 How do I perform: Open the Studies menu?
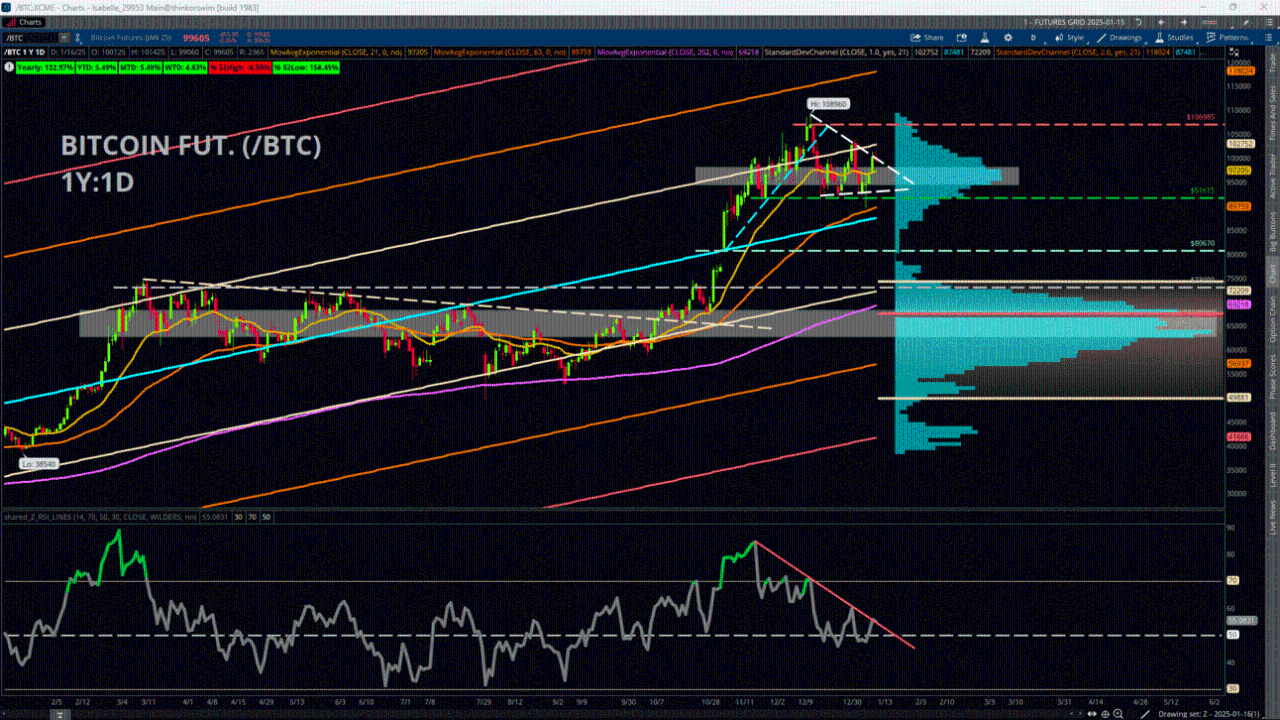pos(1174,37)
